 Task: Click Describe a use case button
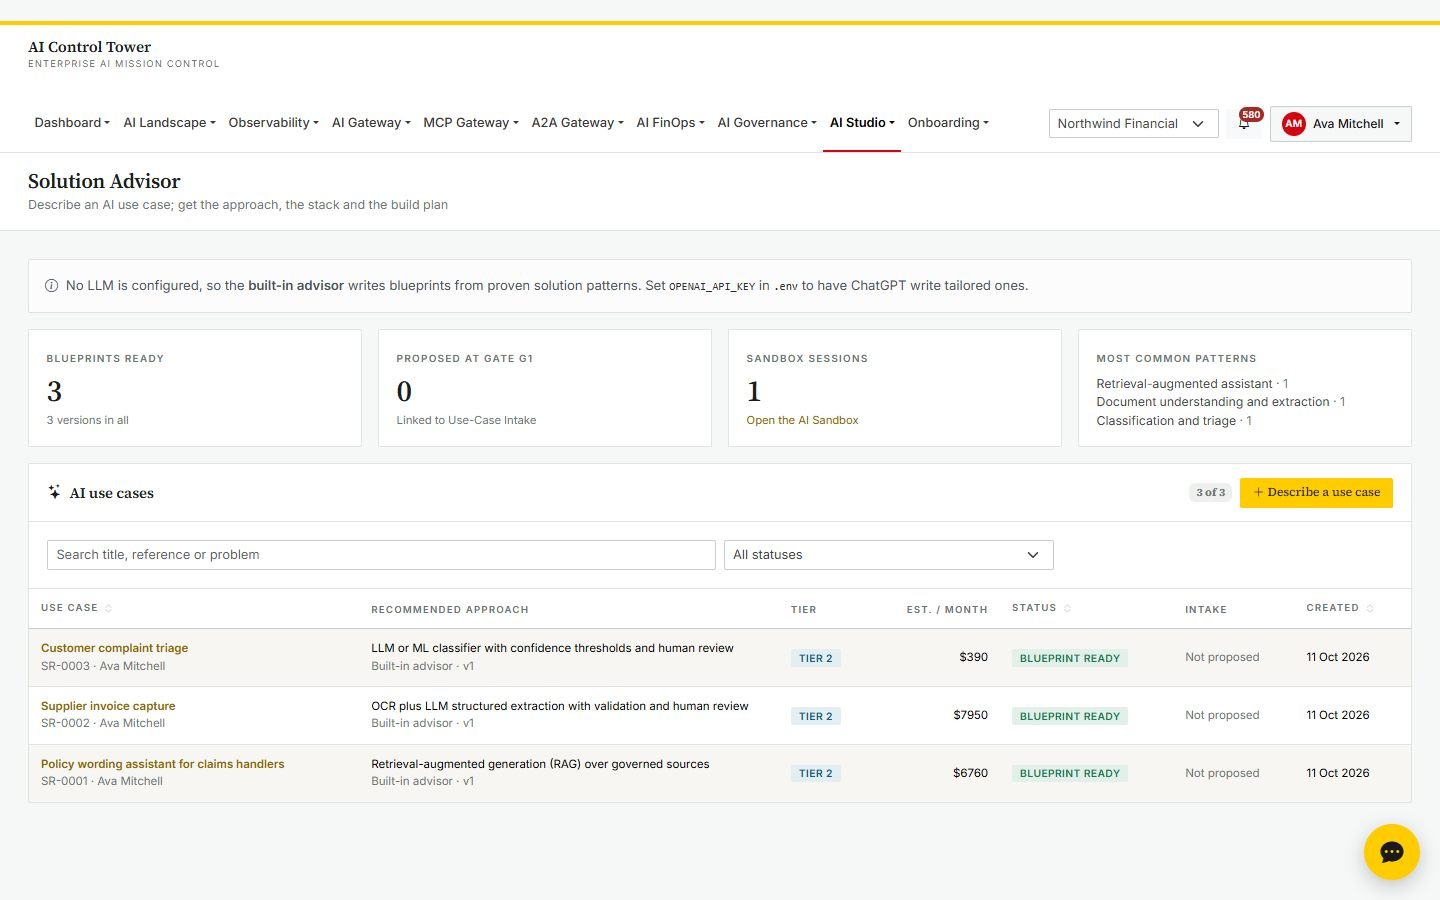pyautogui.click(x=1316, y=492)
